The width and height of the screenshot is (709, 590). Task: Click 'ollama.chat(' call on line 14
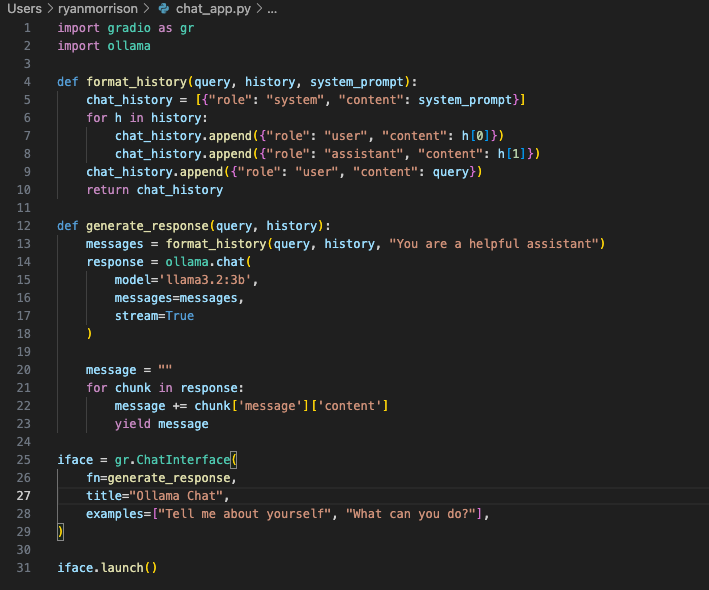click(208, 262)
